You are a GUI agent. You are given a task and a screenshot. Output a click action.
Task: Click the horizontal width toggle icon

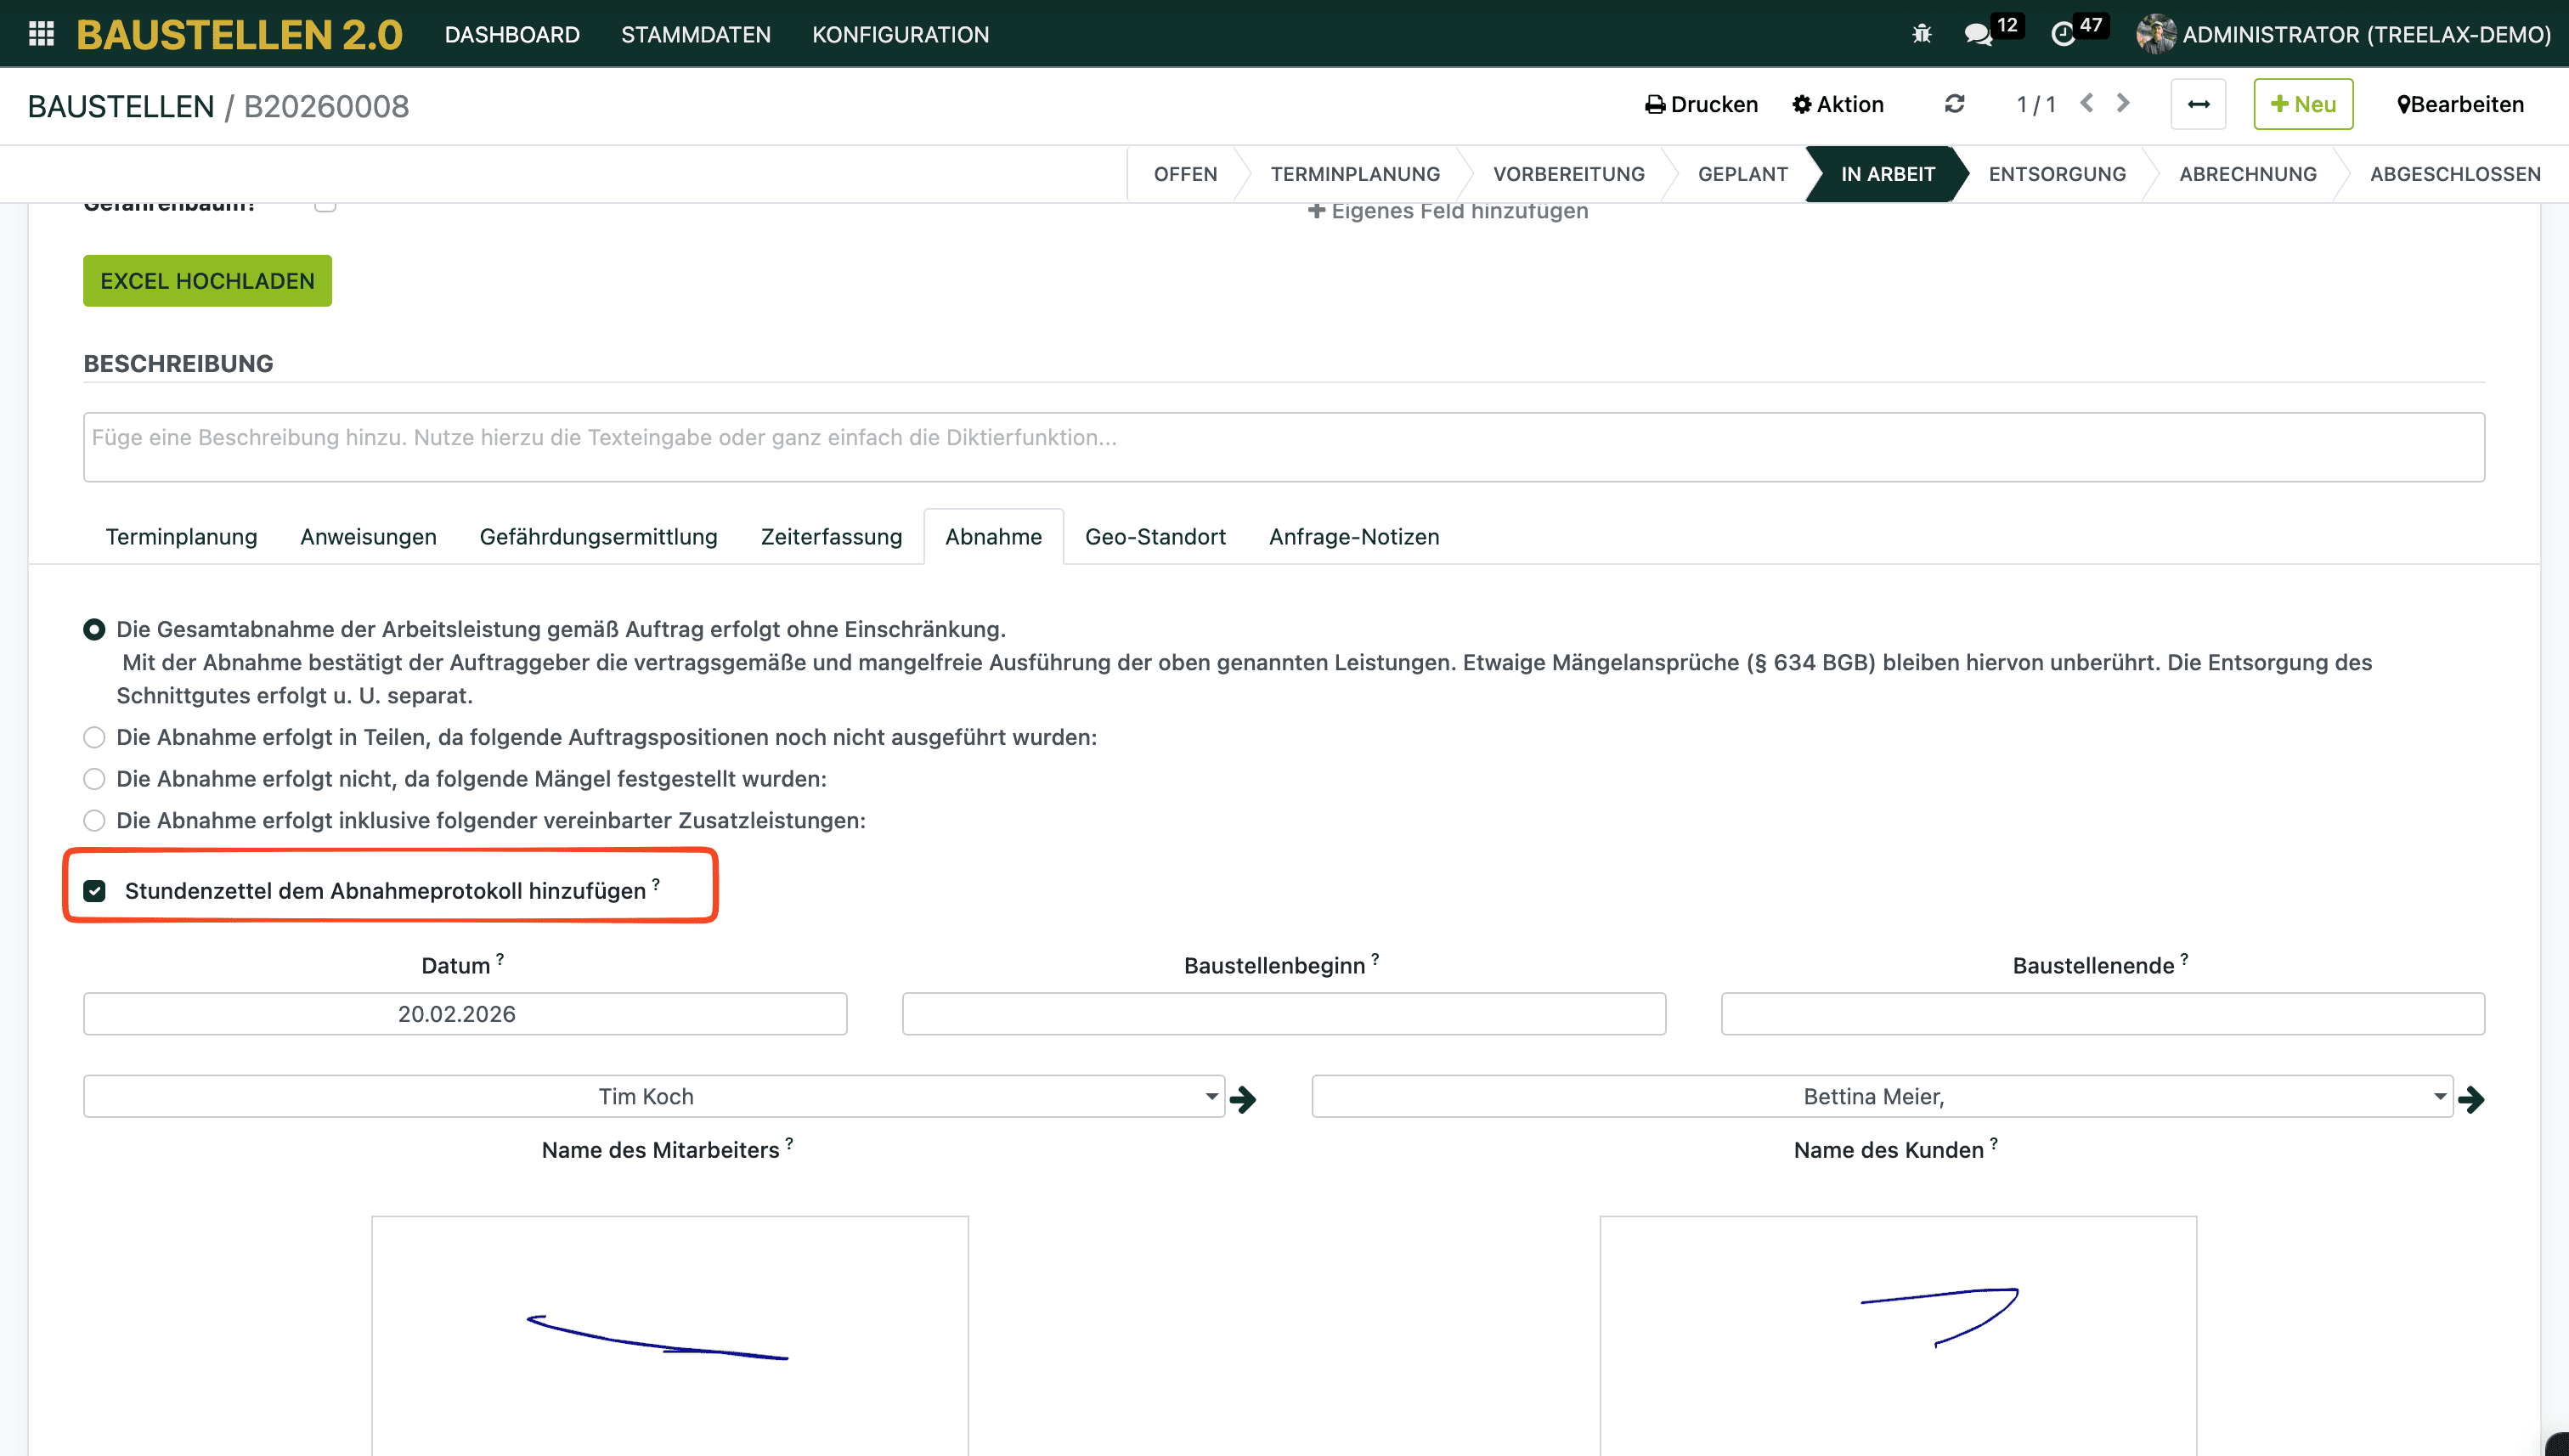2198,104
